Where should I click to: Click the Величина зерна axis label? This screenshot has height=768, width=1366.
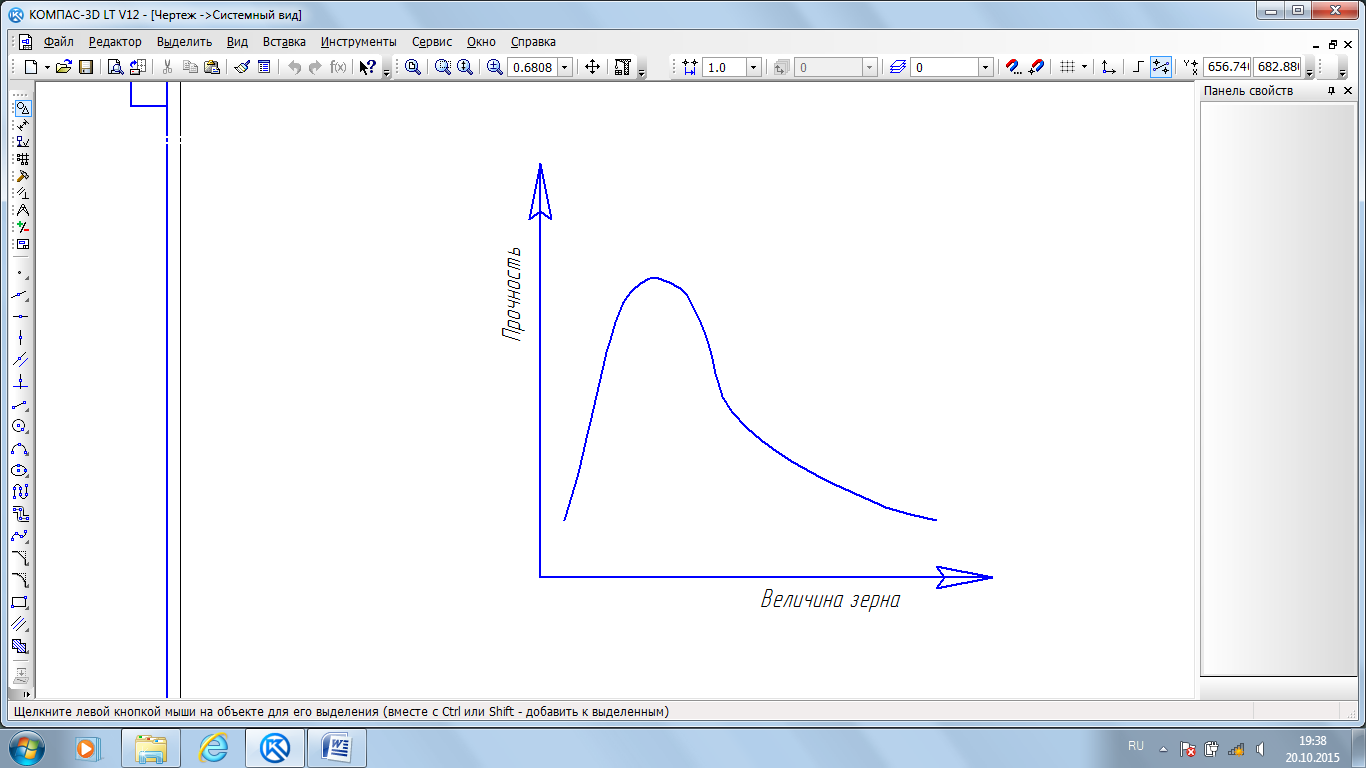pos(830,600)
